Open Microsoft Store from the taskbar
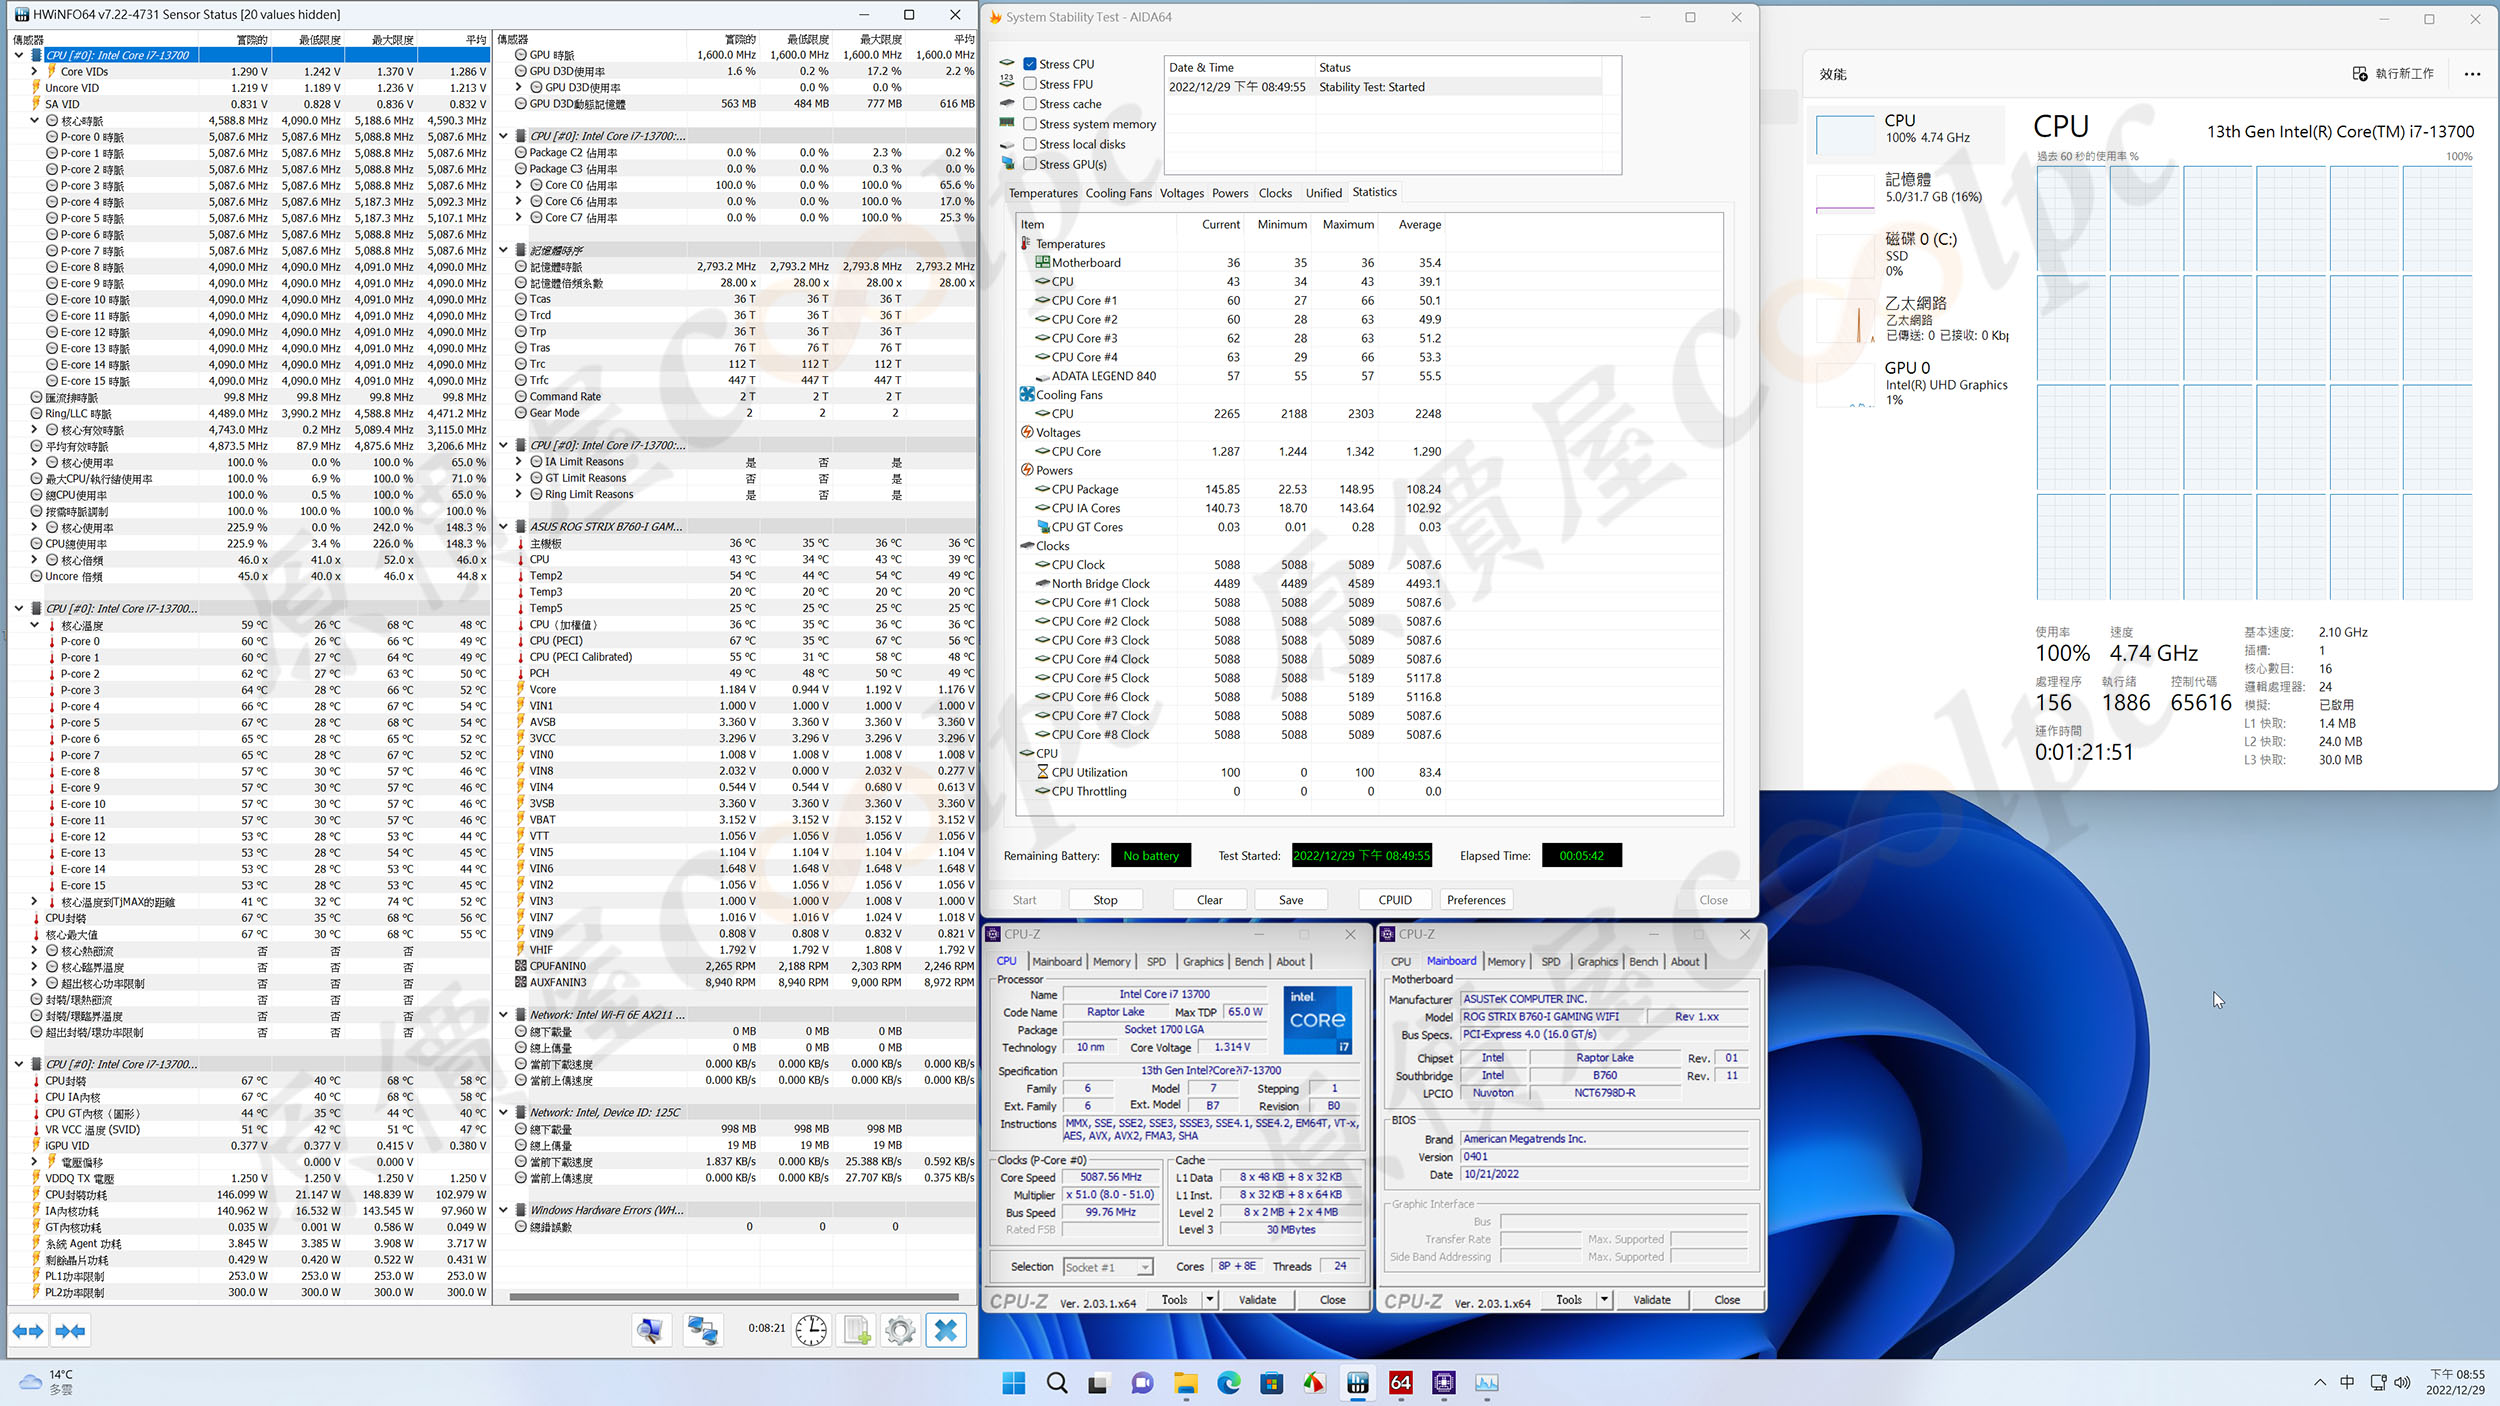The height and width of the screenshot is (1406, 2500). point(1272,1383)
